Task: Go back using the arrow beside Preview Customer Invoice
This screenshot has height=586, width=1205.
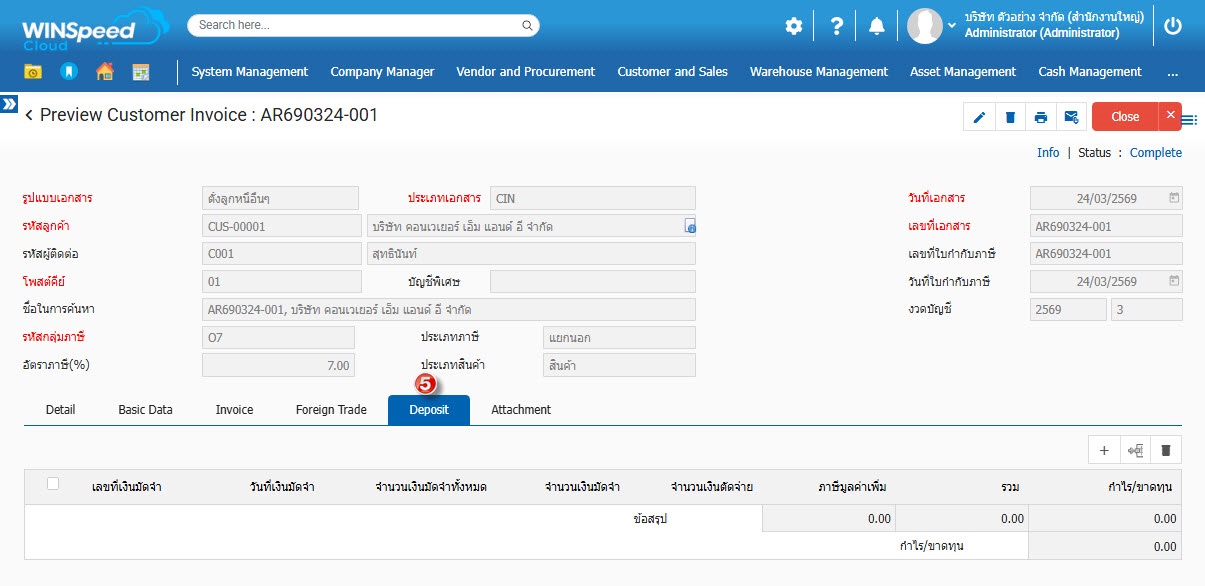Action: click(x=29, y=116)
